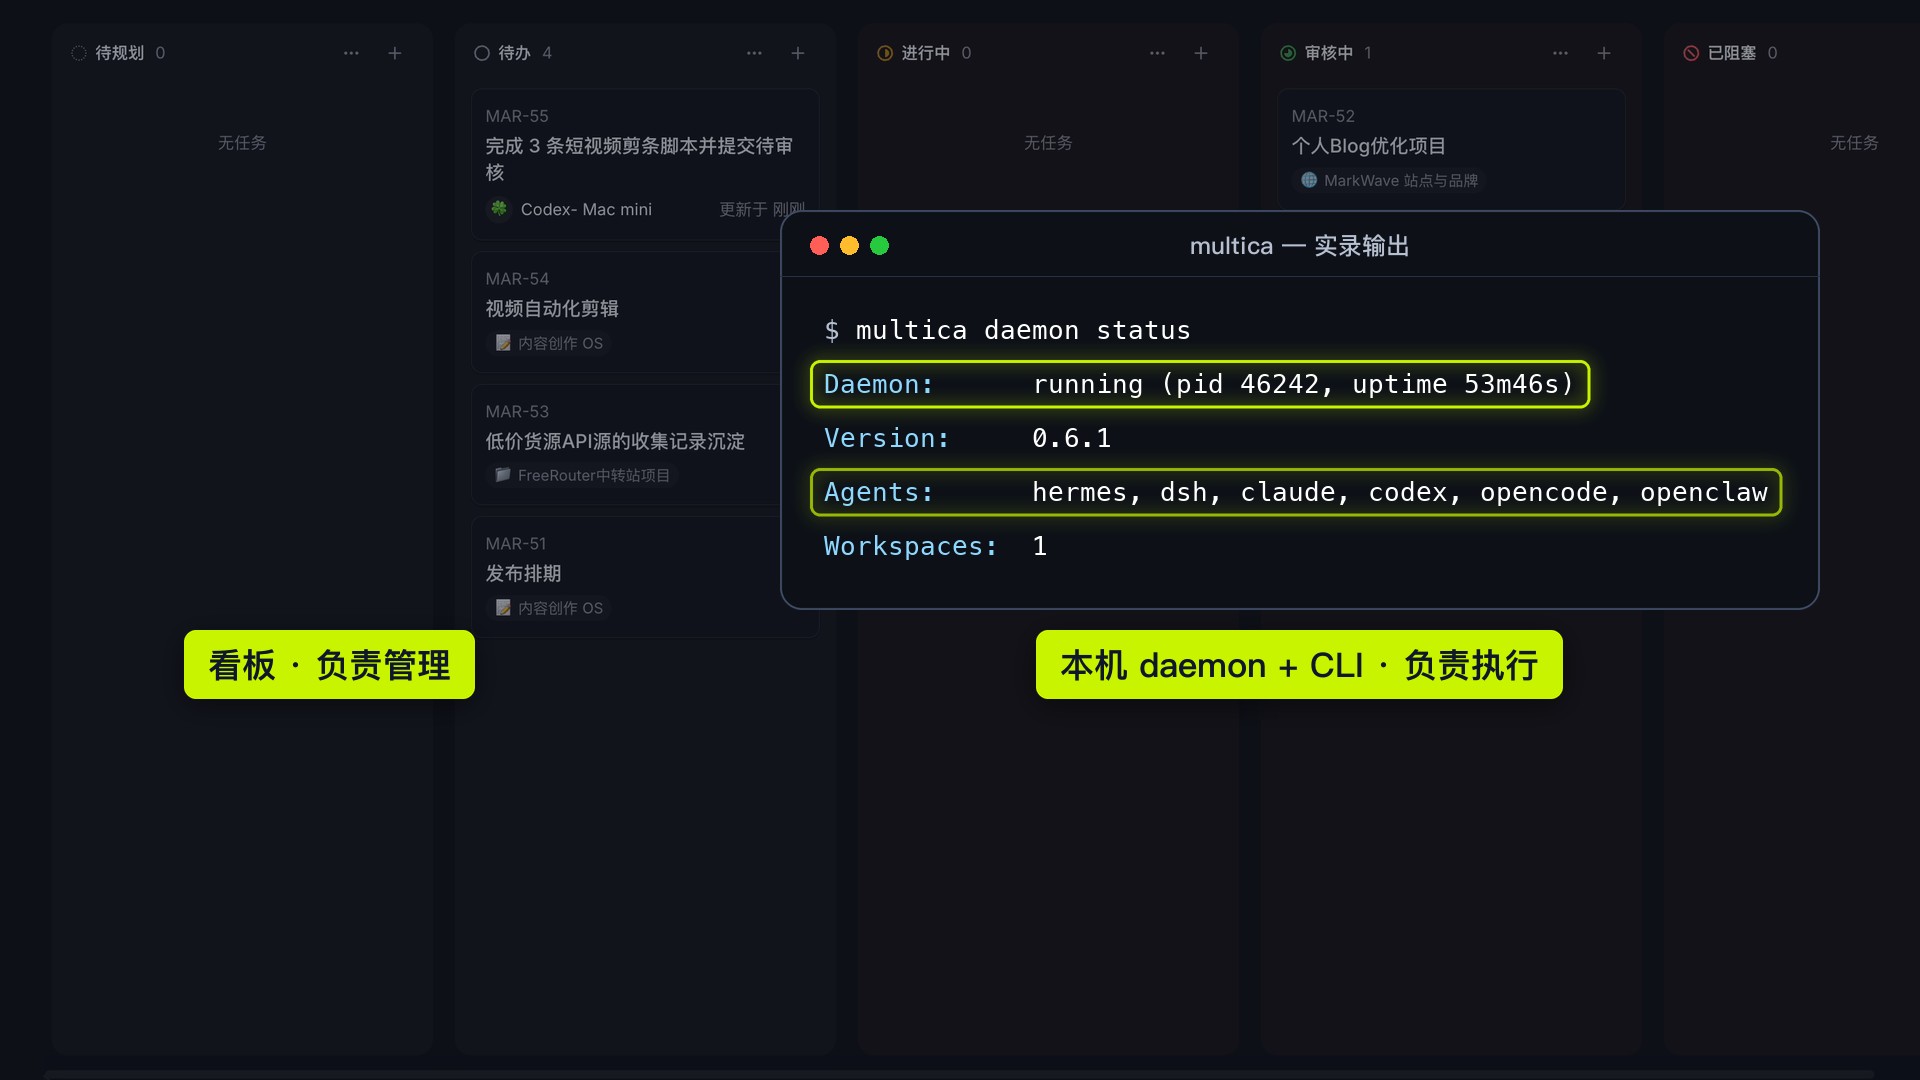Click the Version 0.6.1 line
The width and height of the screenshot is (1920, 1080).
pos(967,438)
